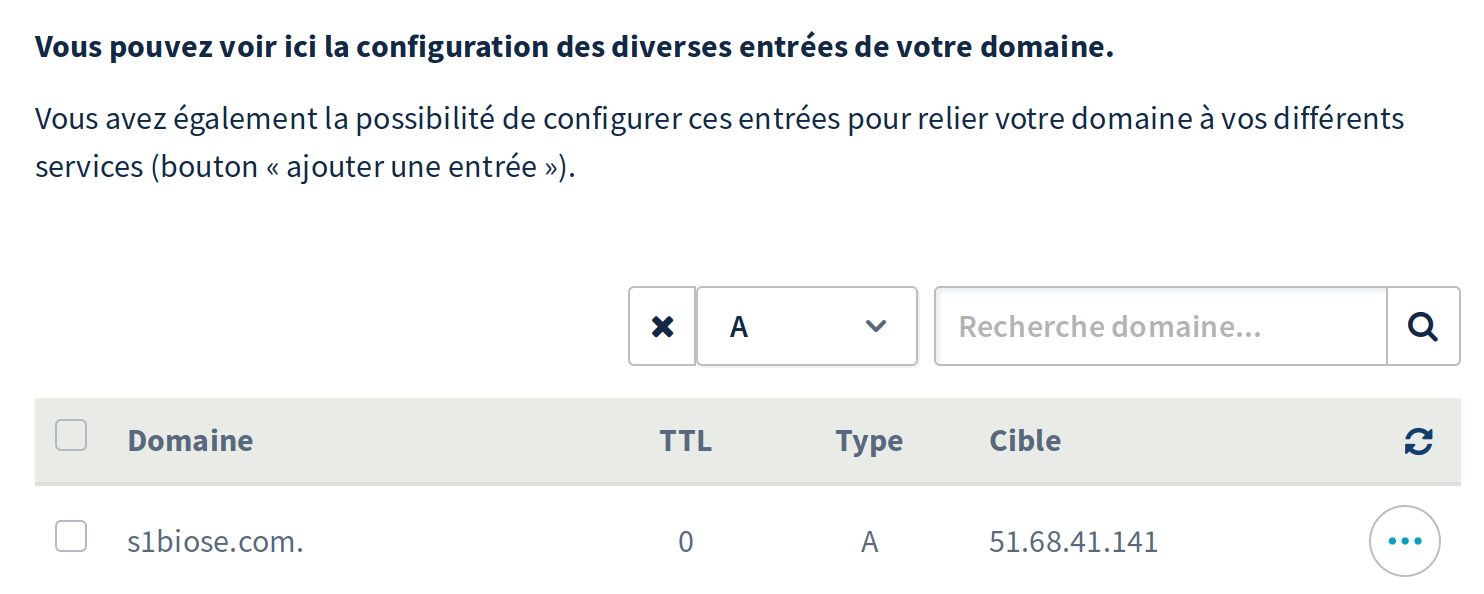
Task: Click the Domaine column header
Action: click(x=190, y=441)
